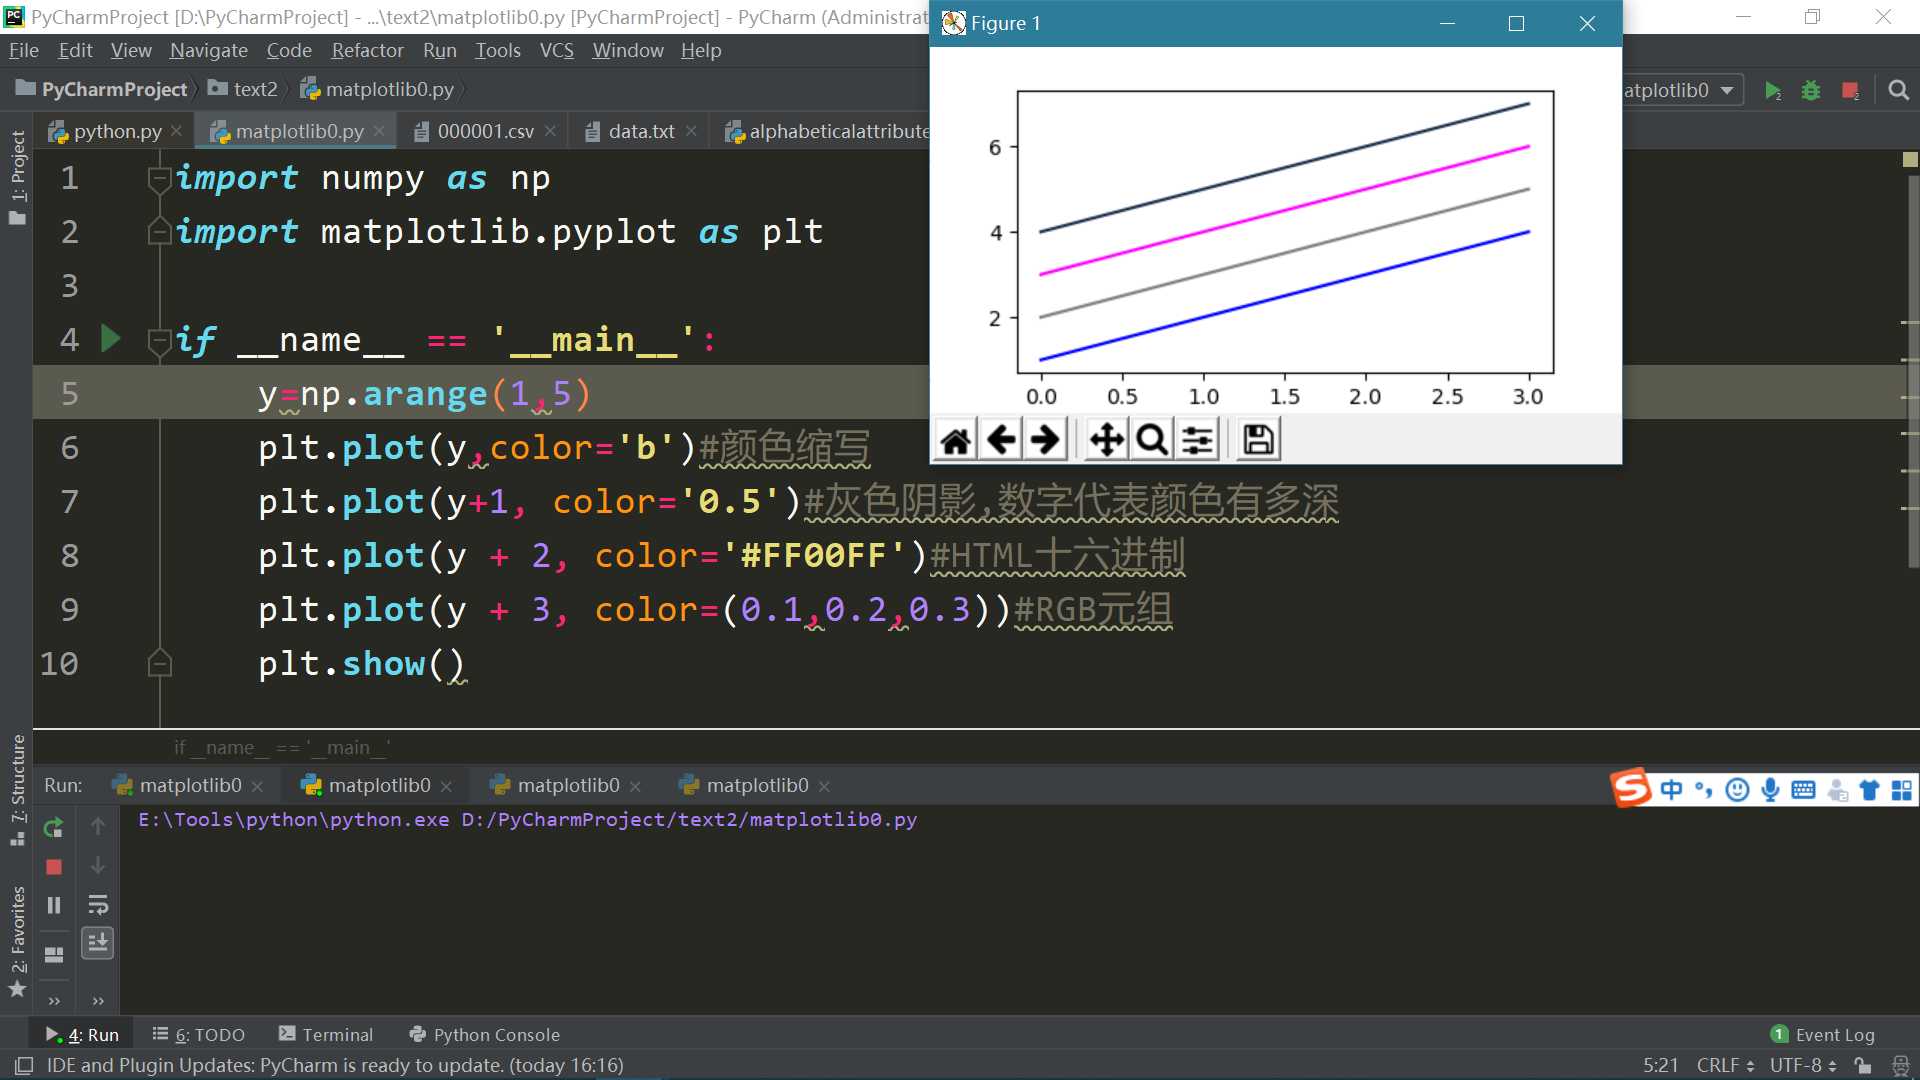The image size is (1920, 1080).
Task: Click the Pause output icon in Run panel
Action: coord(54,905)
